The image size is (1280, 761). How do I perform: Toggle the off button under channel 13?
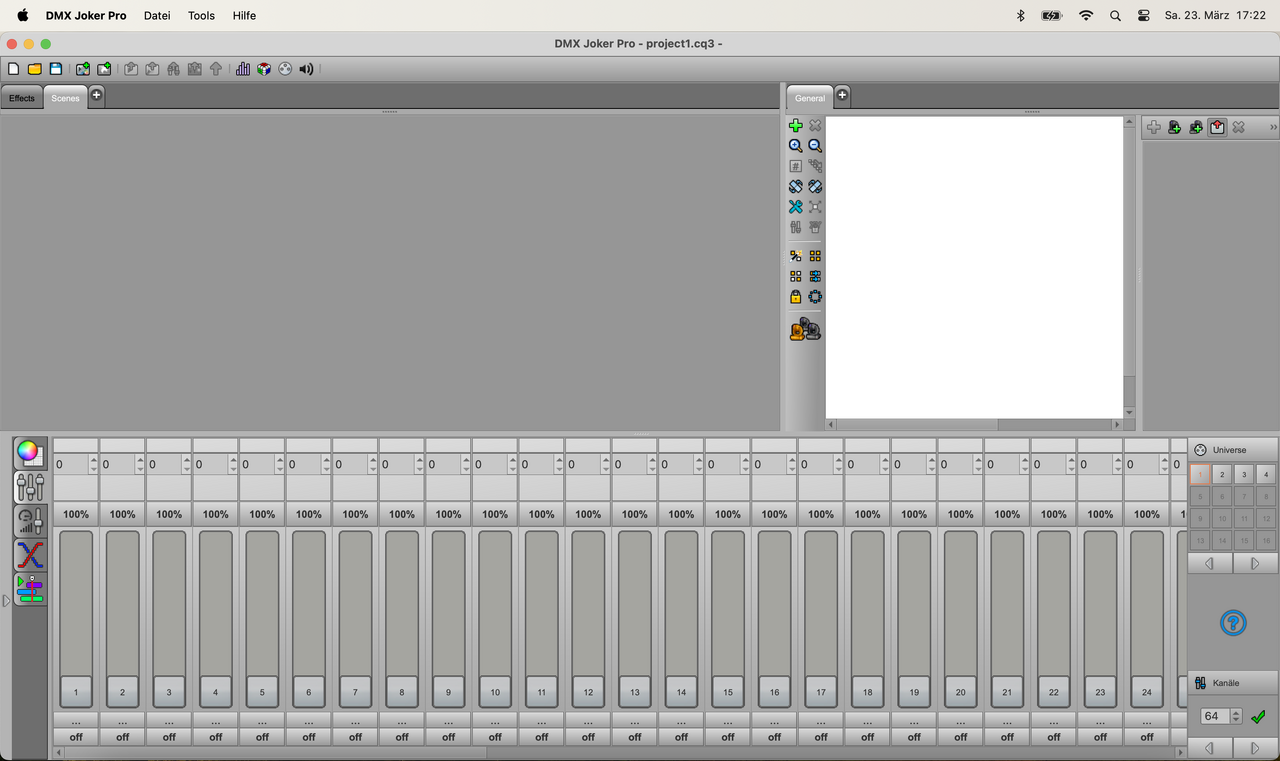tap(635, 737)
